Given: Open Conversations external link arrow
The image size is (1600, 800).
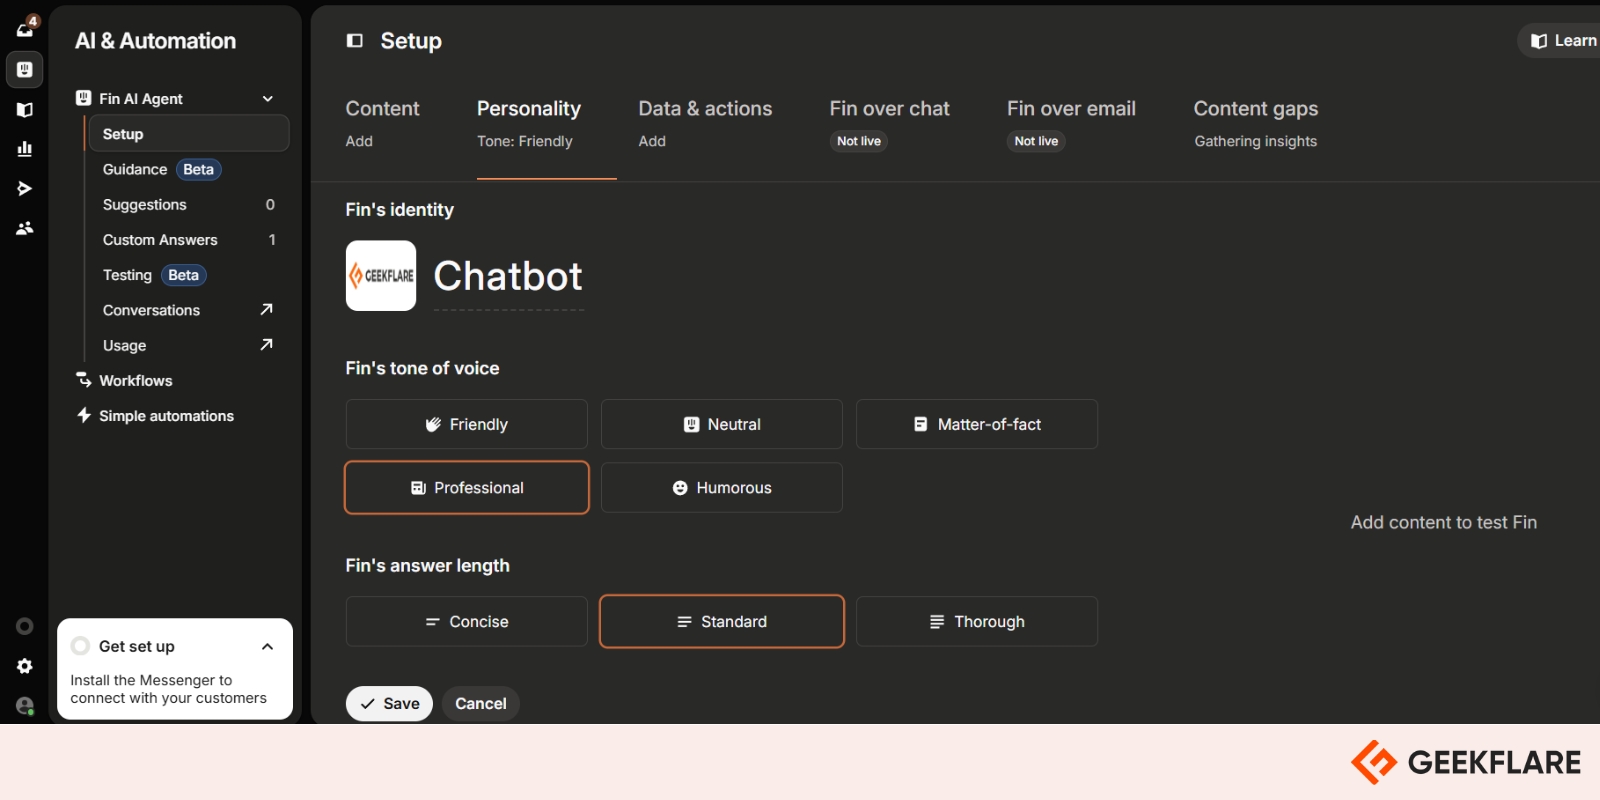Looking at the screenshot, I should click(266, 310).
